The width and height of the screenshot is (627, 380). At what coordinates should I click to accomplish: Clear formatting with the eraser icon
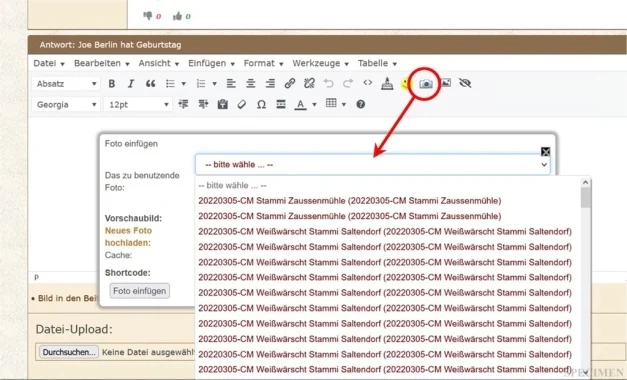[242, 104]
